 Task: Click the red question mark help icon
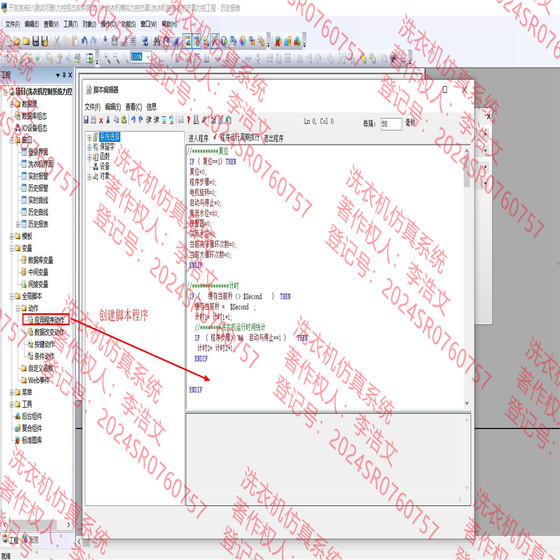[x=188, y=120]
